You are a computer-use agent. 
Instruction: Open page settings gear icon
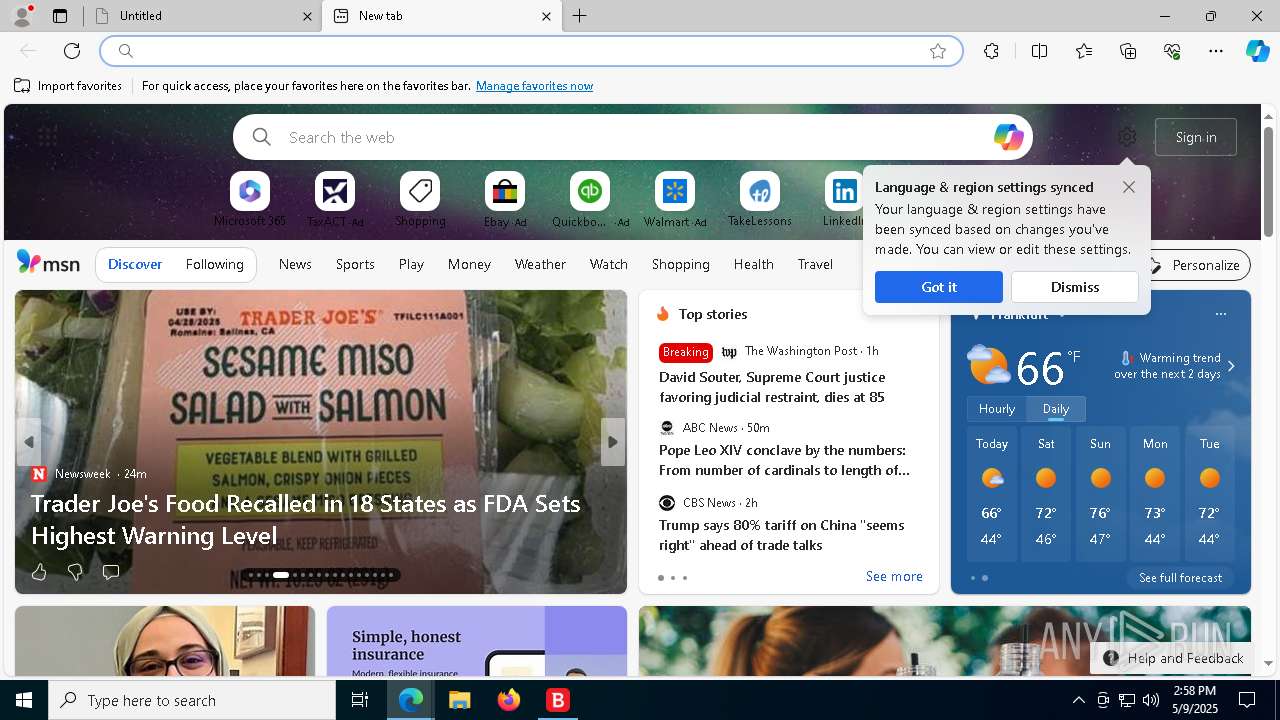(1127, 137)
